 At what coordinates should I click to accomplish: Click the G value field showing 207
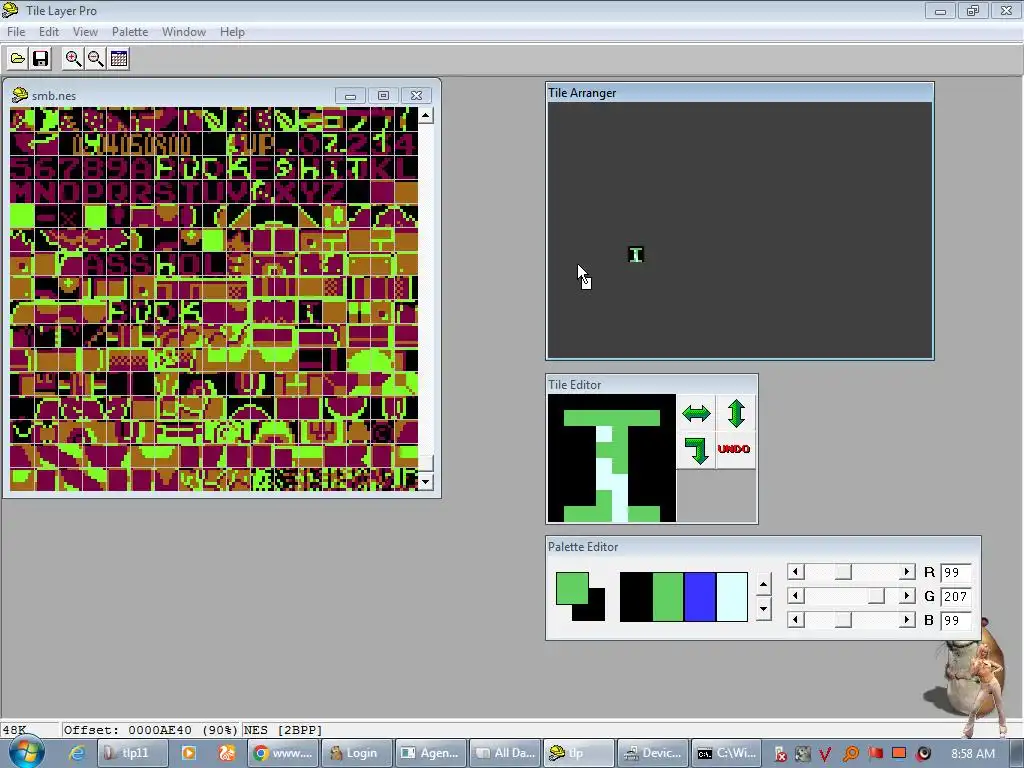(x=955, y=596)
